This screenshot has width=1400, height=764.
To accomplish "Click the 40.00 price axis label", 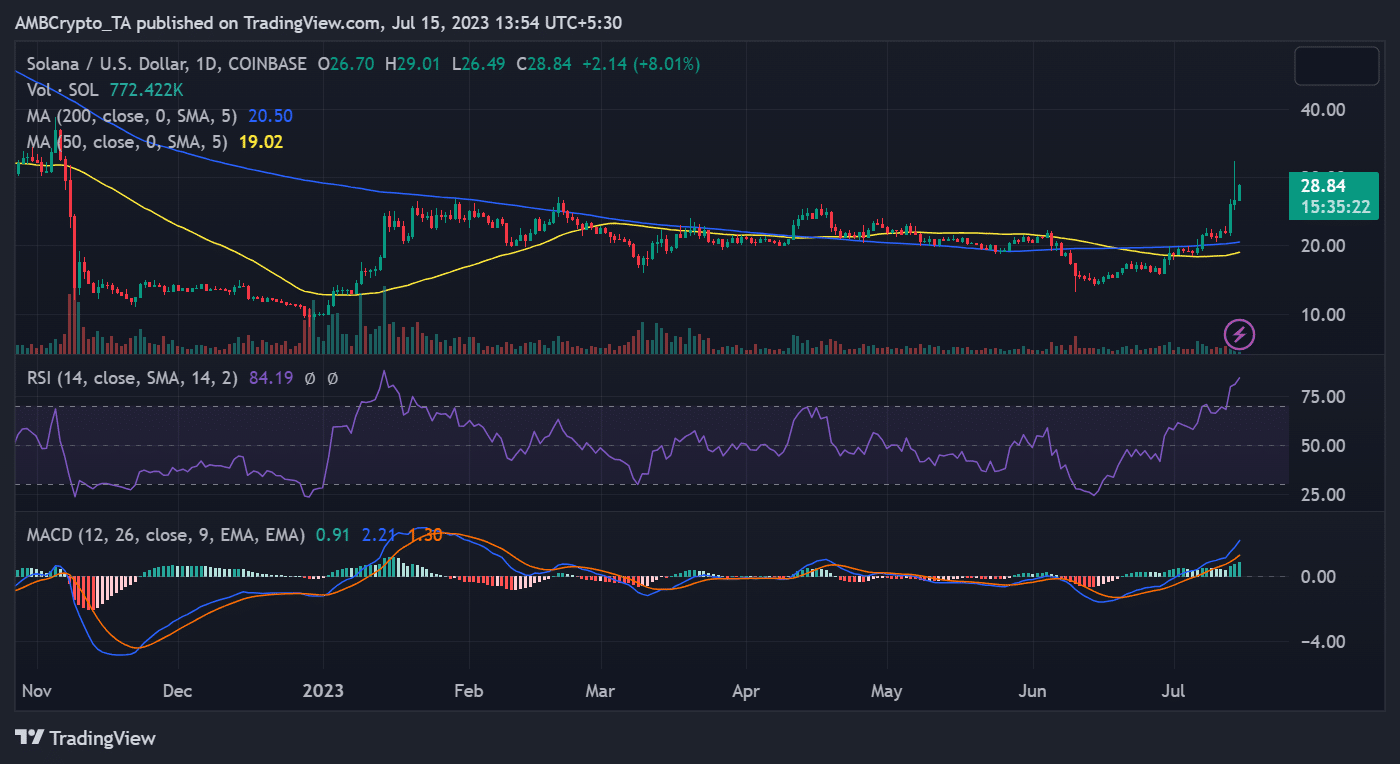I will click(x=1322, y=109).
